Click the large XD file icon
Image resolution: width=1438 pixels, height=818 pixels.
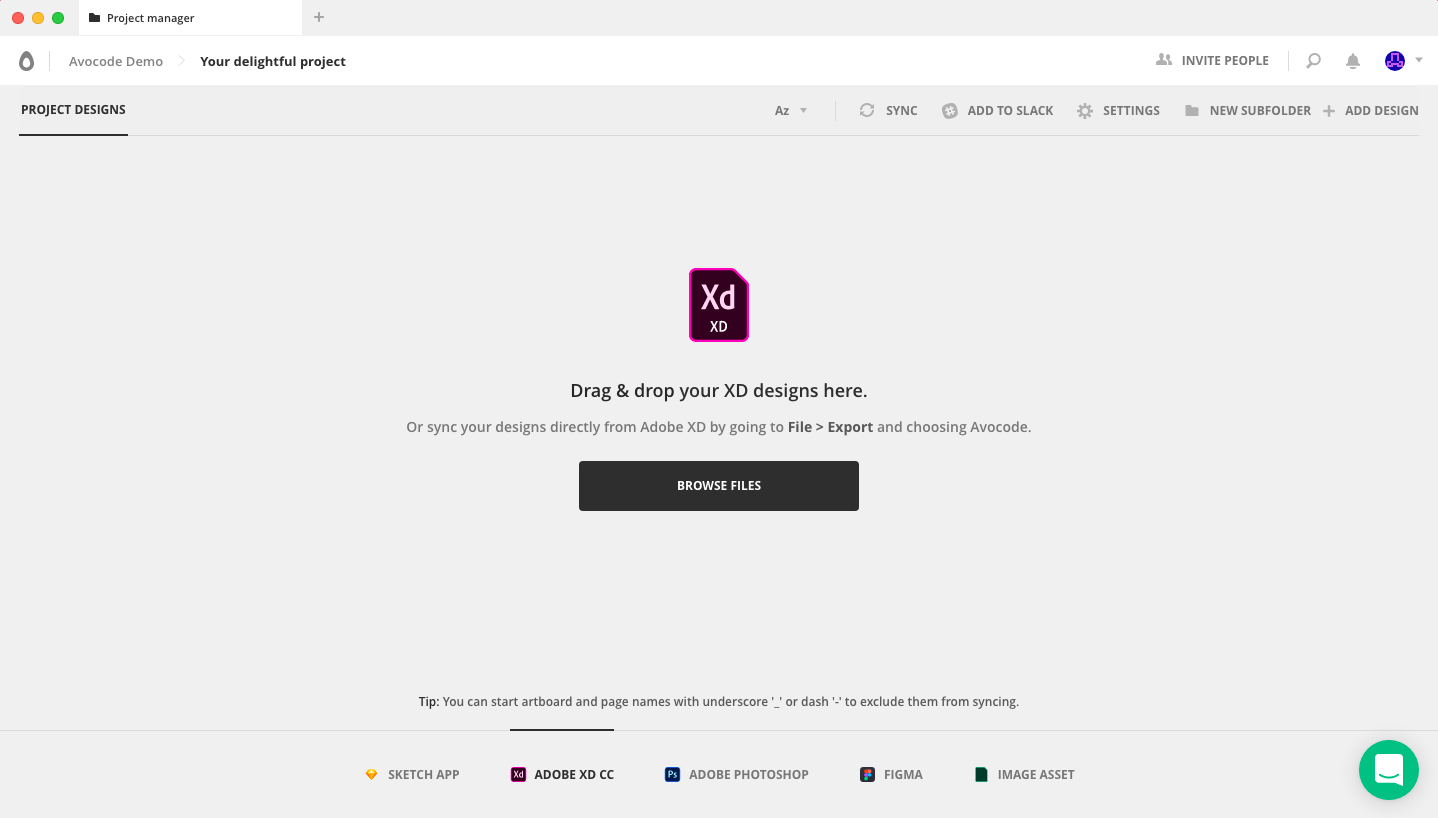719,305
